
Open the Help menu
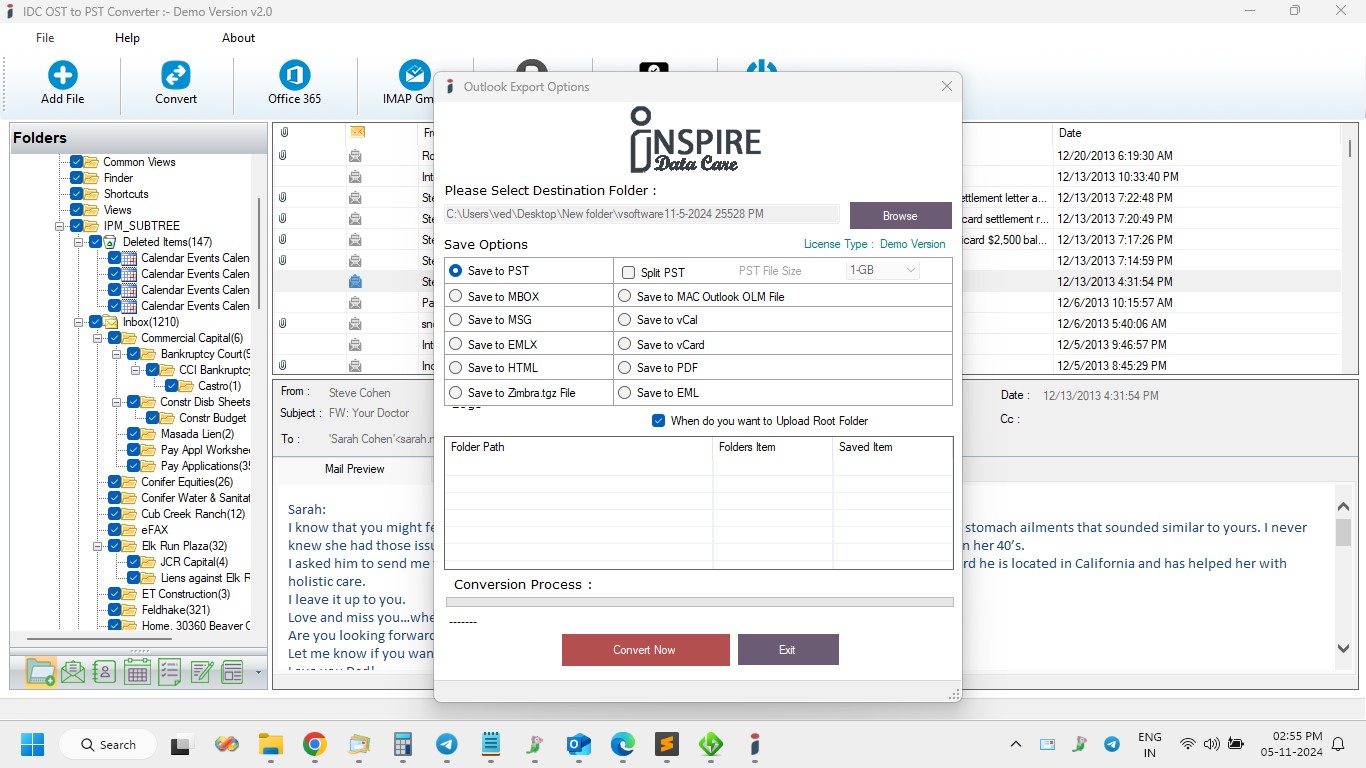(127, 38)
